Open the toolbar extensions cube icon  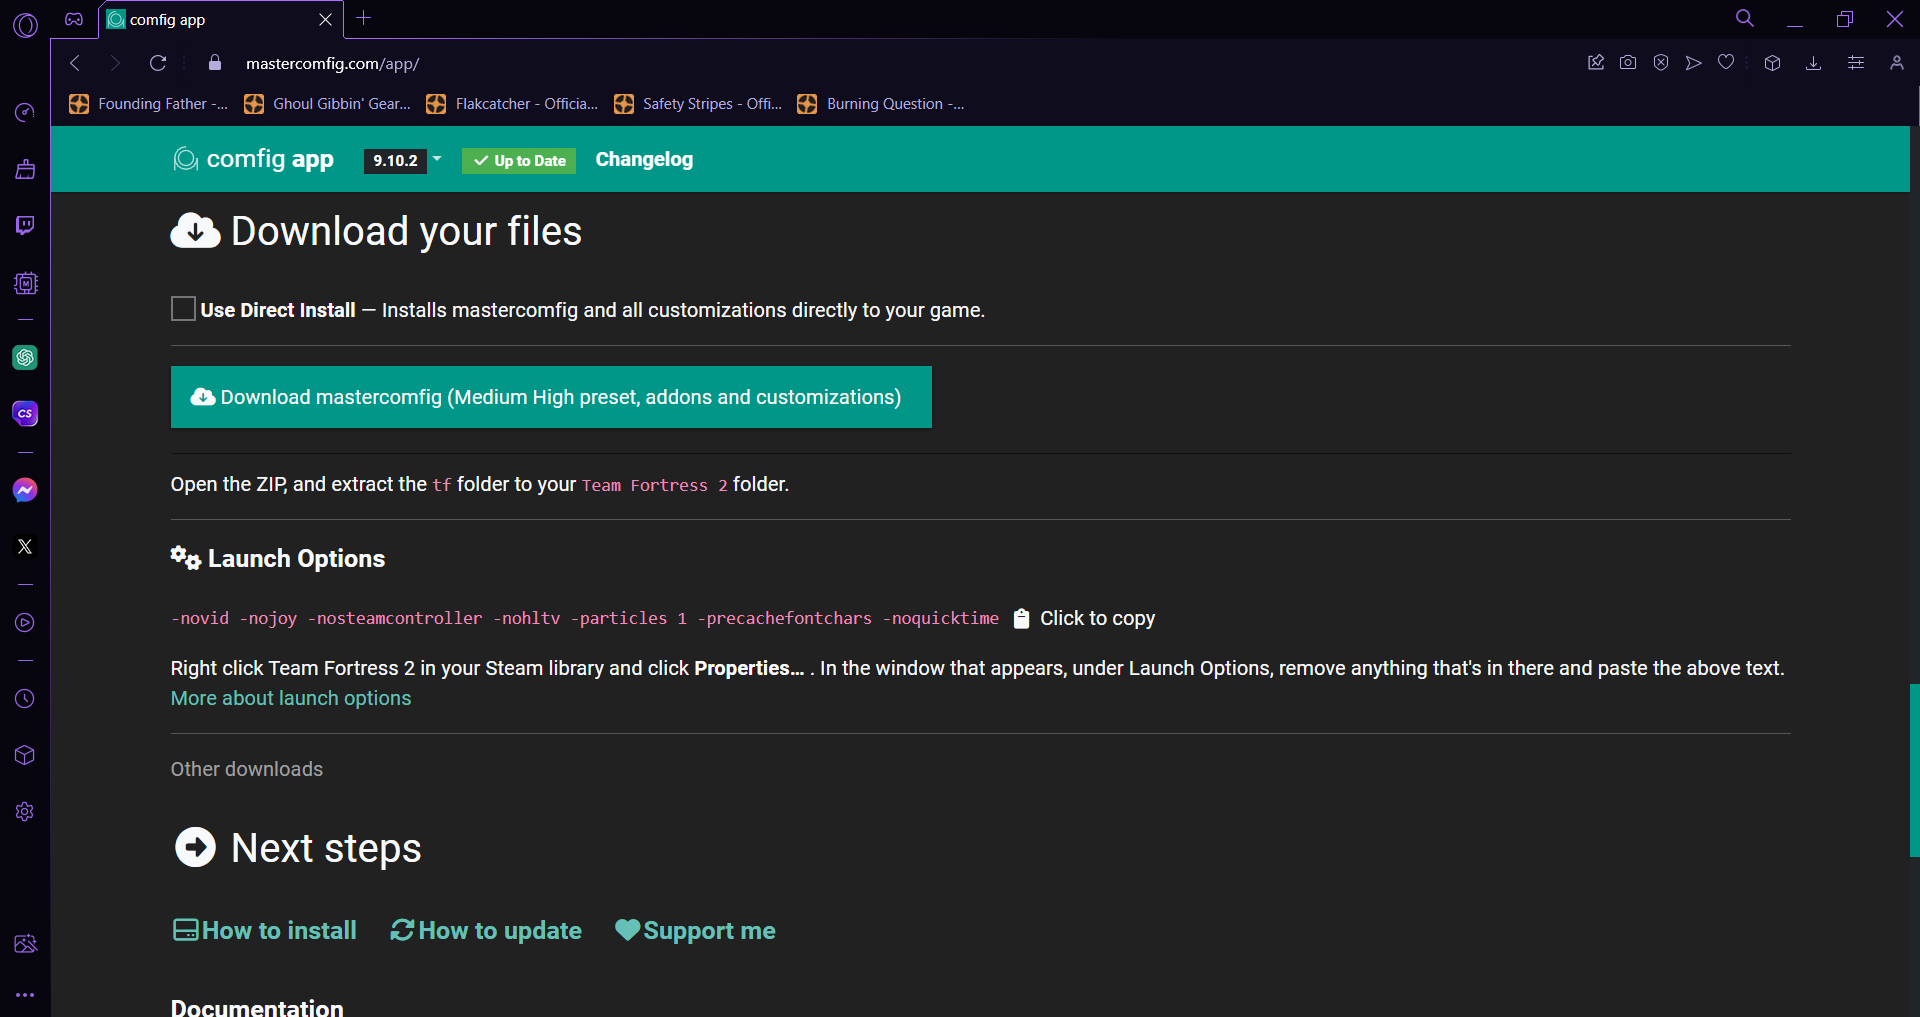[x=1772, y=63]
